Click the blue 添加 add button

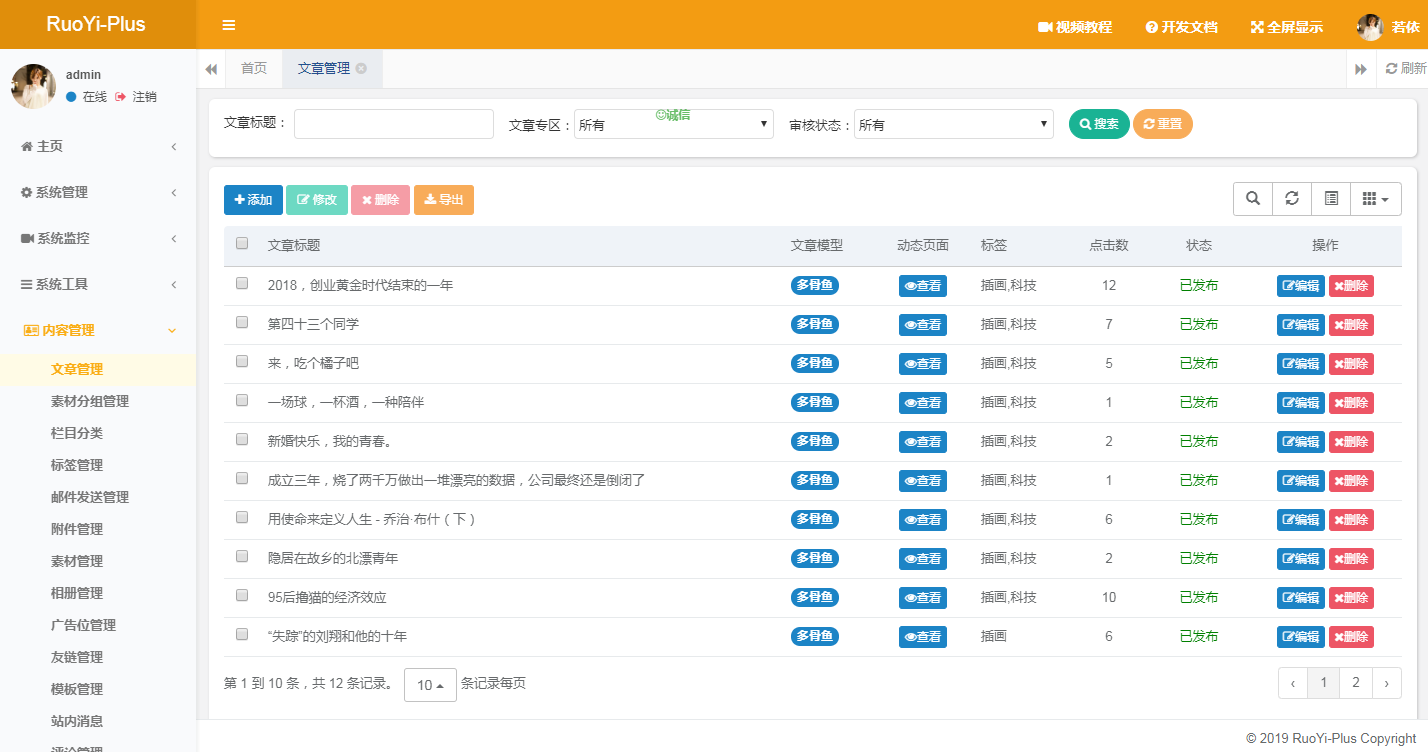pos(253,200)
